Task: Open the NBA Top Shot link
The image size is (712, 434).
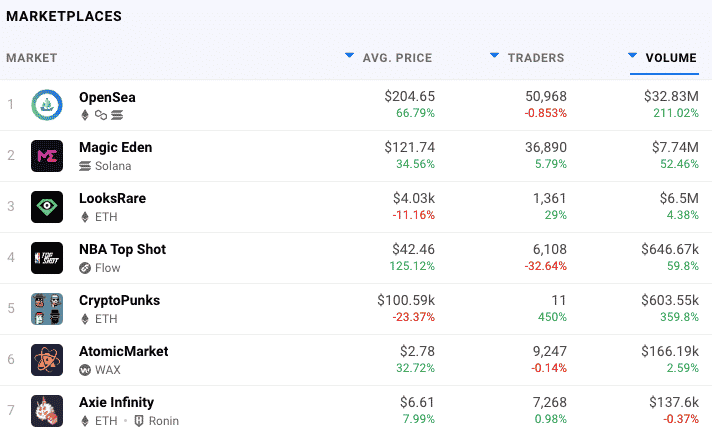Action: (123, 249)
